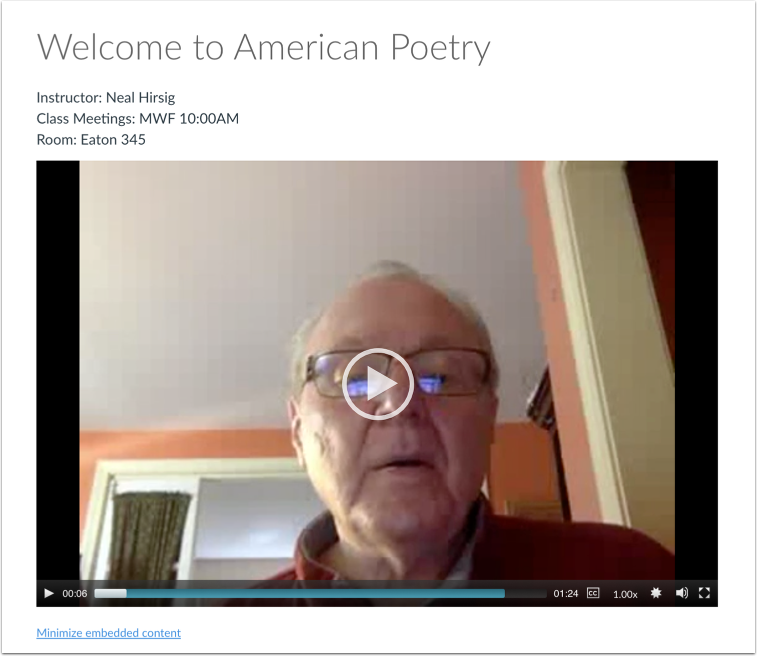Viewport: 757px width, 656px height.
Task: Enter fullscreen mode with the expand icon
Action: tap(704, 593)
